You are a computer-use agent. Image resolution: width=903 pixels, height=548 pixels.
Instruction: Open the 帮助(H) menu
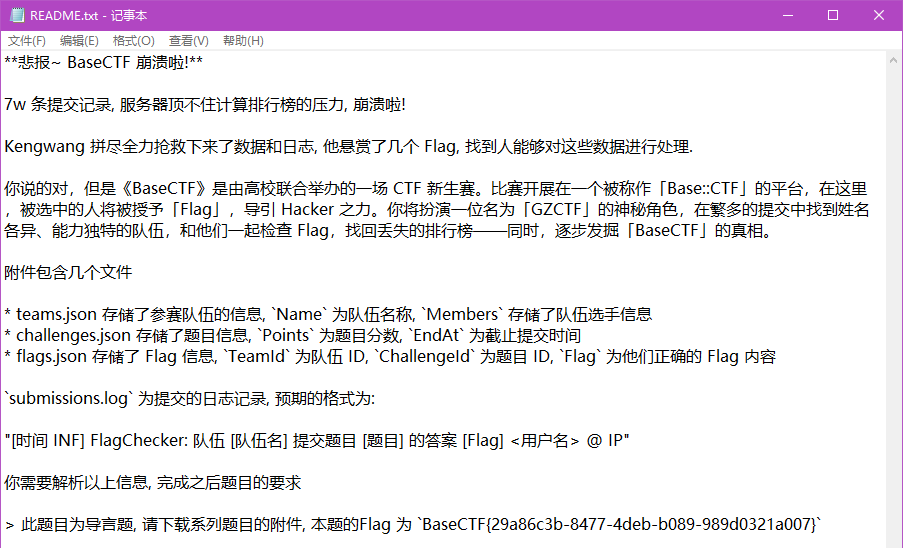[x=243, y=41]
